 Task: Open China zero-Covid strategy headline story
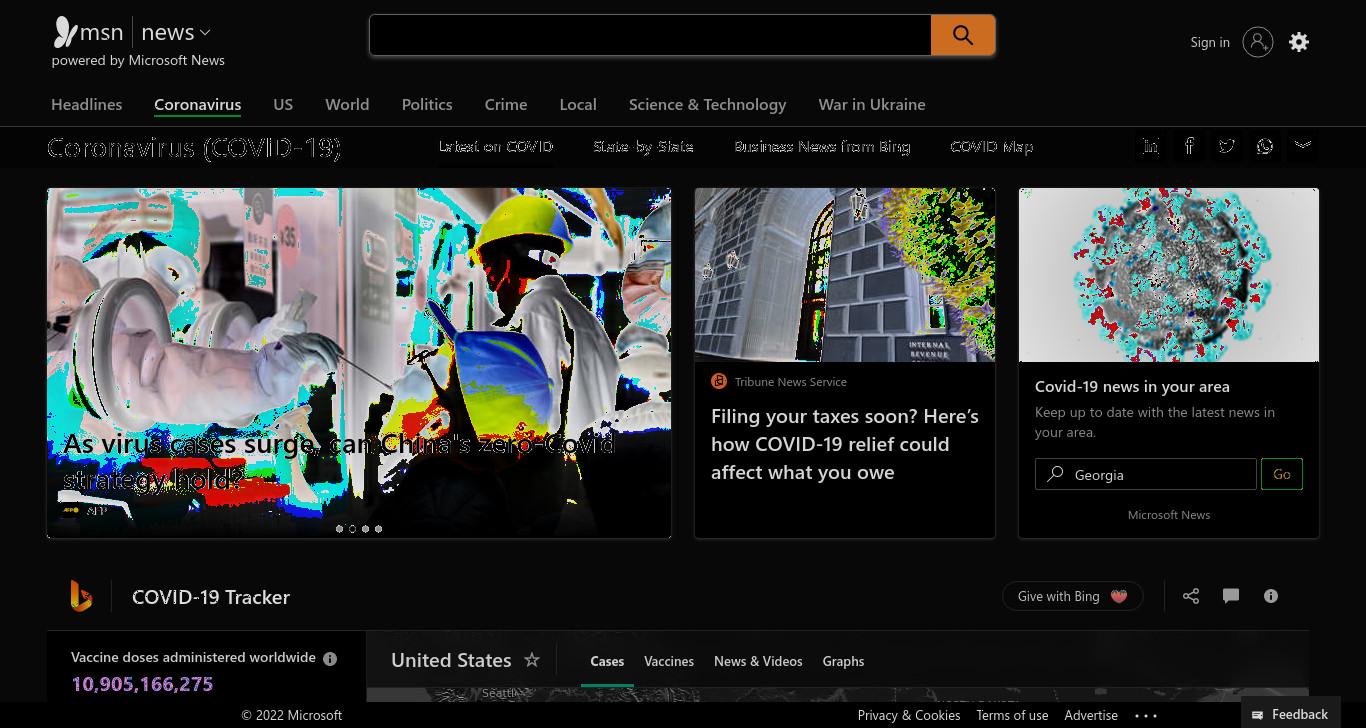click(339, 461)
